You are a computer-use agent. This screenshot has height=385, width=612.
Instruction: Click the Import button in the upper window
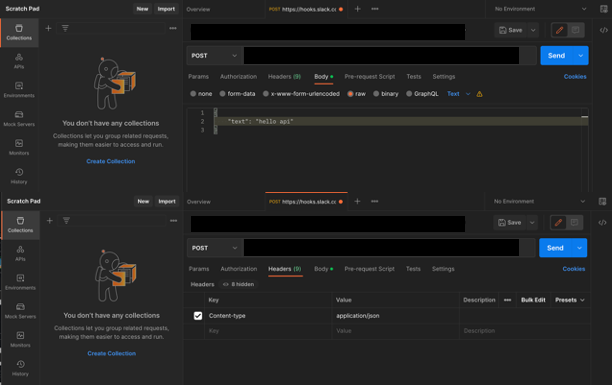point(166,9)
